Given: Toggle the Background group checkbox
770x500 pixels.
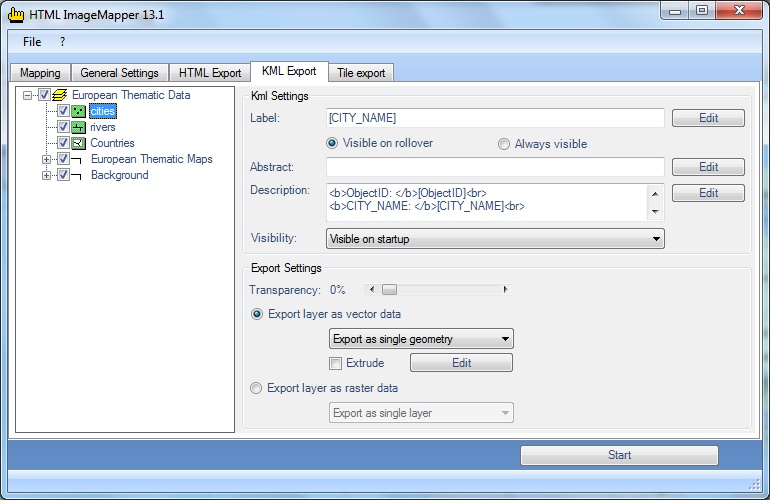Looking at the screenshot, I should (63, 175).
